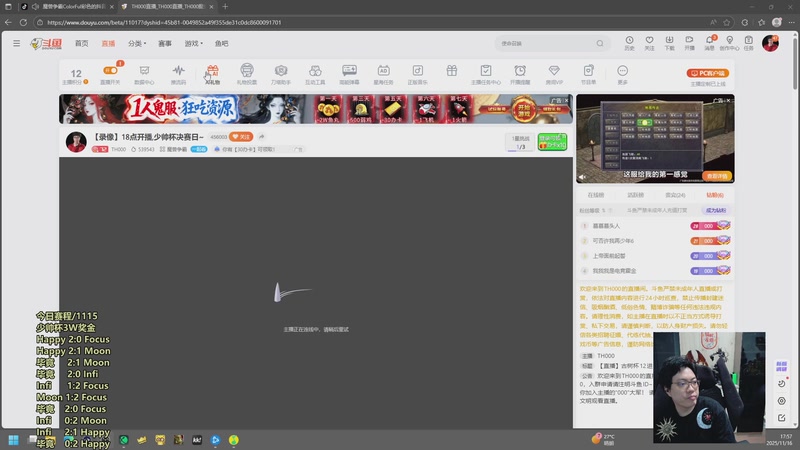The image size is (800, 450).
Task: Open the user avatar profile menu
Action: click(x=770, y=43)
